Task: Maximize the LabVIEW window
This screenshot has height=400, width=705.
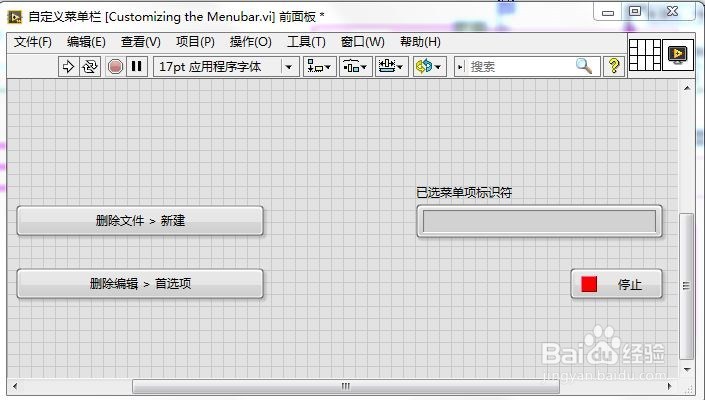Action: (635, 12)
